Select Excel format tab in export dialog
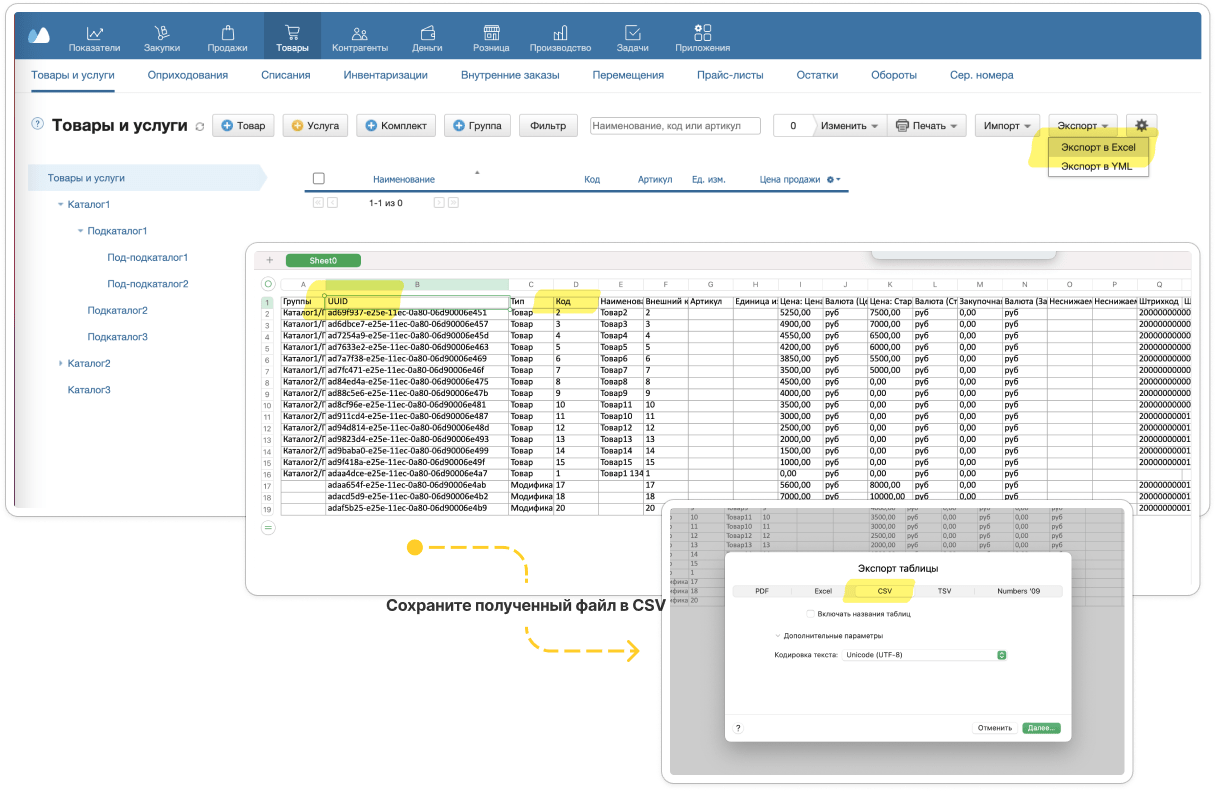This screenshot has height=791, width=1216. pyautogui.click(x=823, y=591)
